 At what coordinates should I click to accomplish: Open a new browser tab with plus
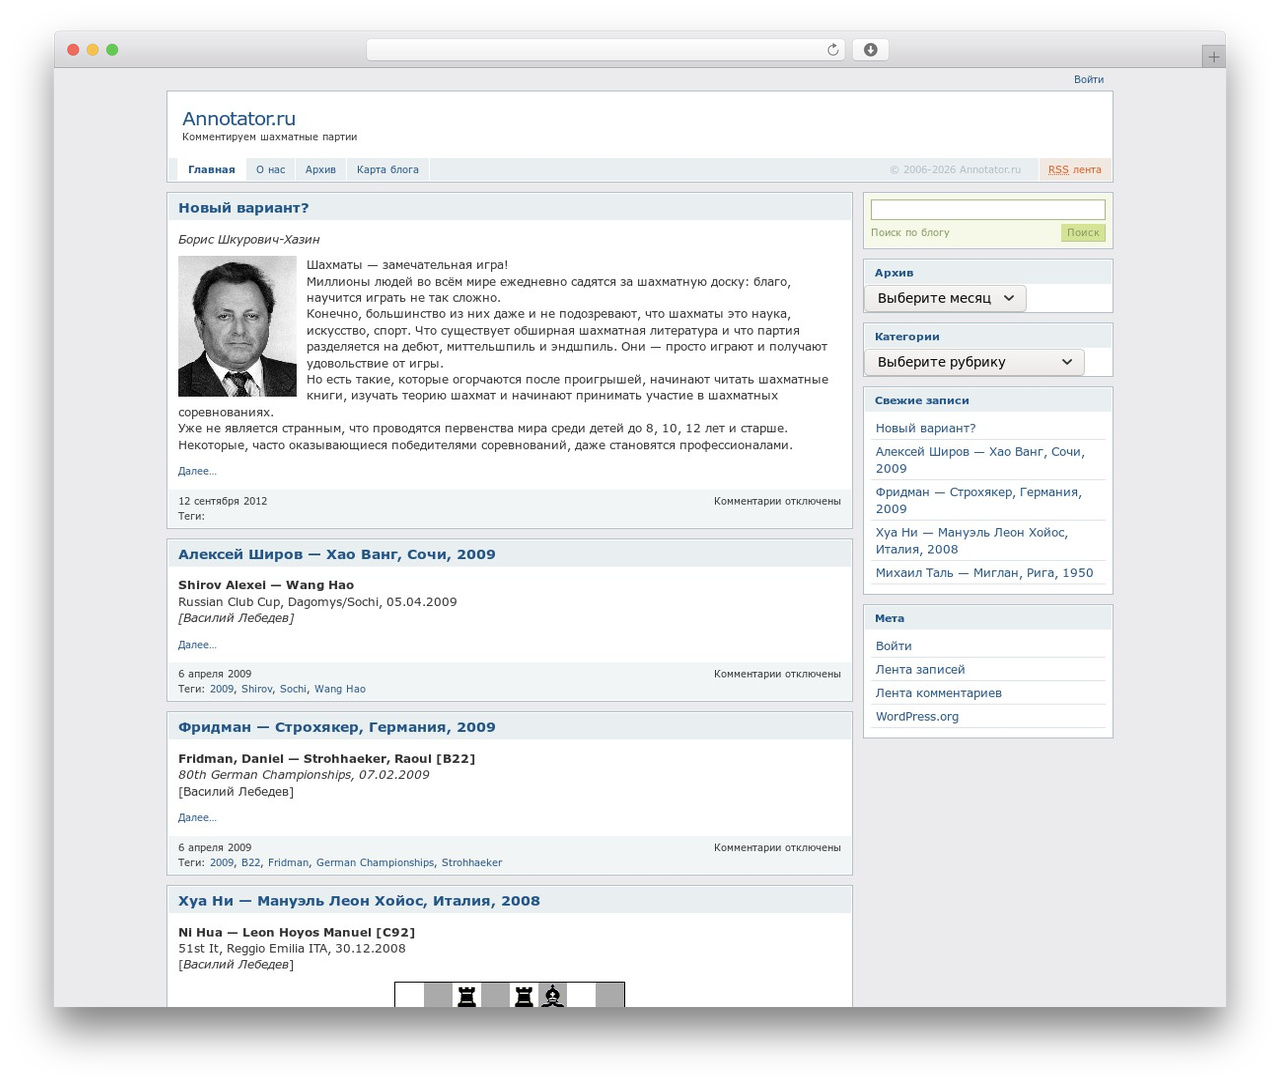[x=1213, y=57]
